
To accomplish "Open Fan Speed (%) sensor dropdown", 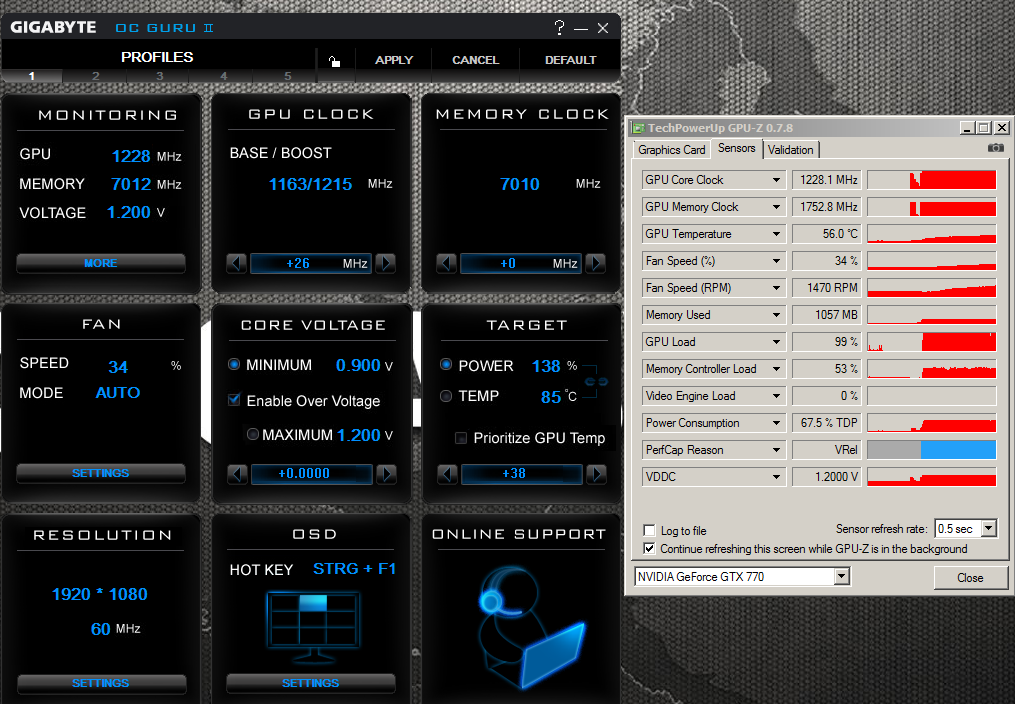I will point(776,261).
